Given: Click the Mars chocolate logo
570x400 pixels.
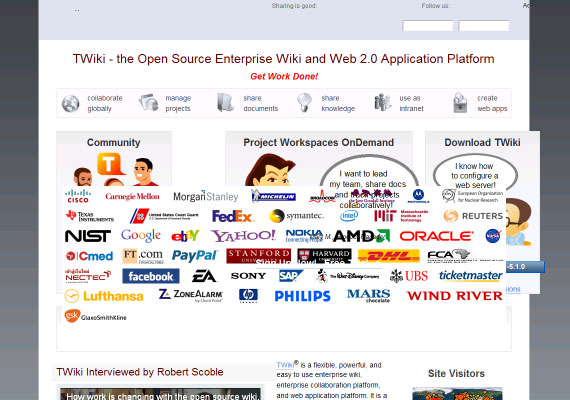Looking at the screenshot, I should click(x=369, y=296).
